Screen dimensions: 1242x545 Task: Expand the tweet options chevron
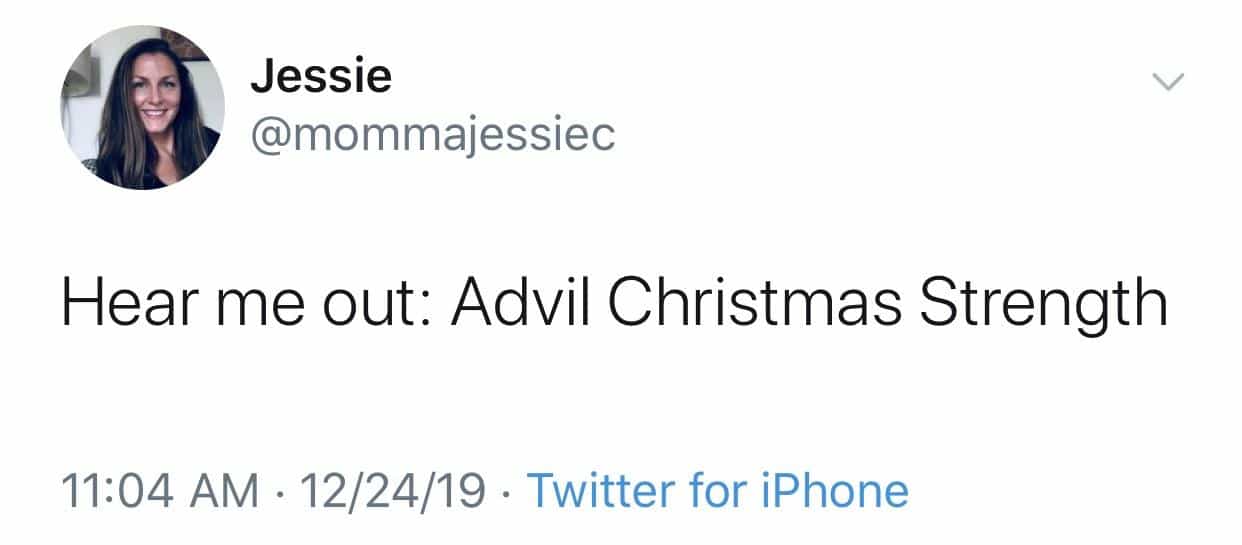pos(1168,81)
